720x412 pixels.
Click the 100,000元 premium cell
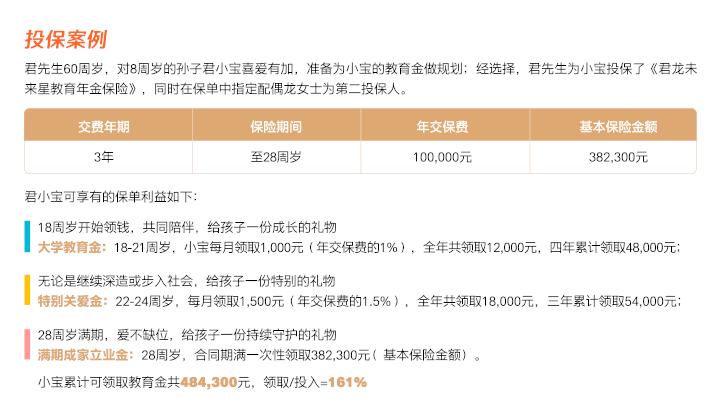pyautogui.click(x=443, y=157)
